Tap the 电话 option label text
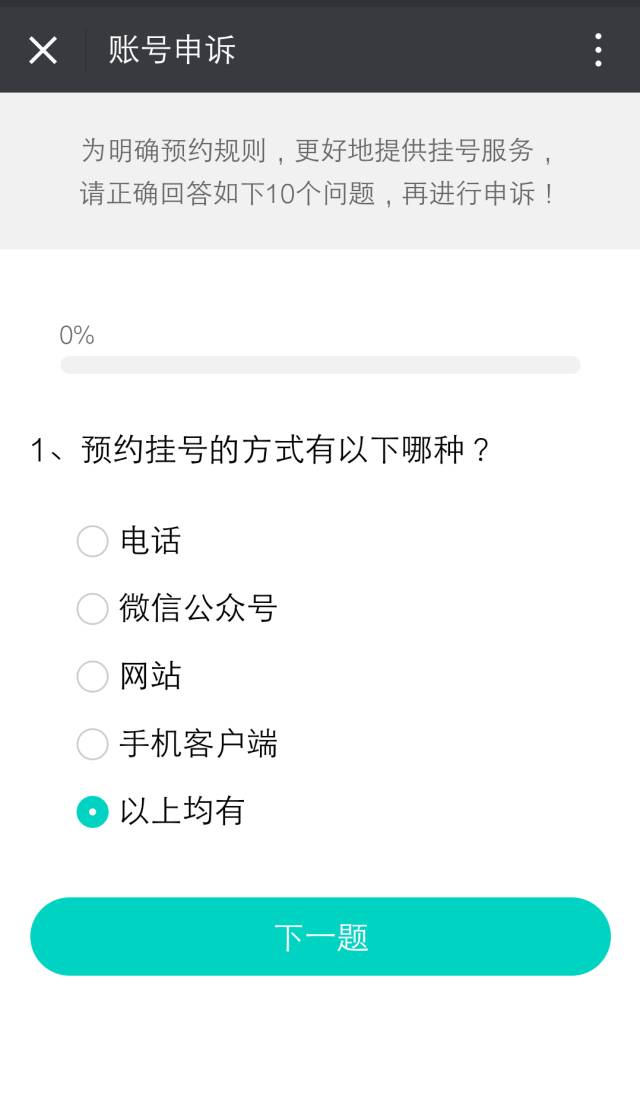The image size is (640, 1095). [x=150, y=541]
